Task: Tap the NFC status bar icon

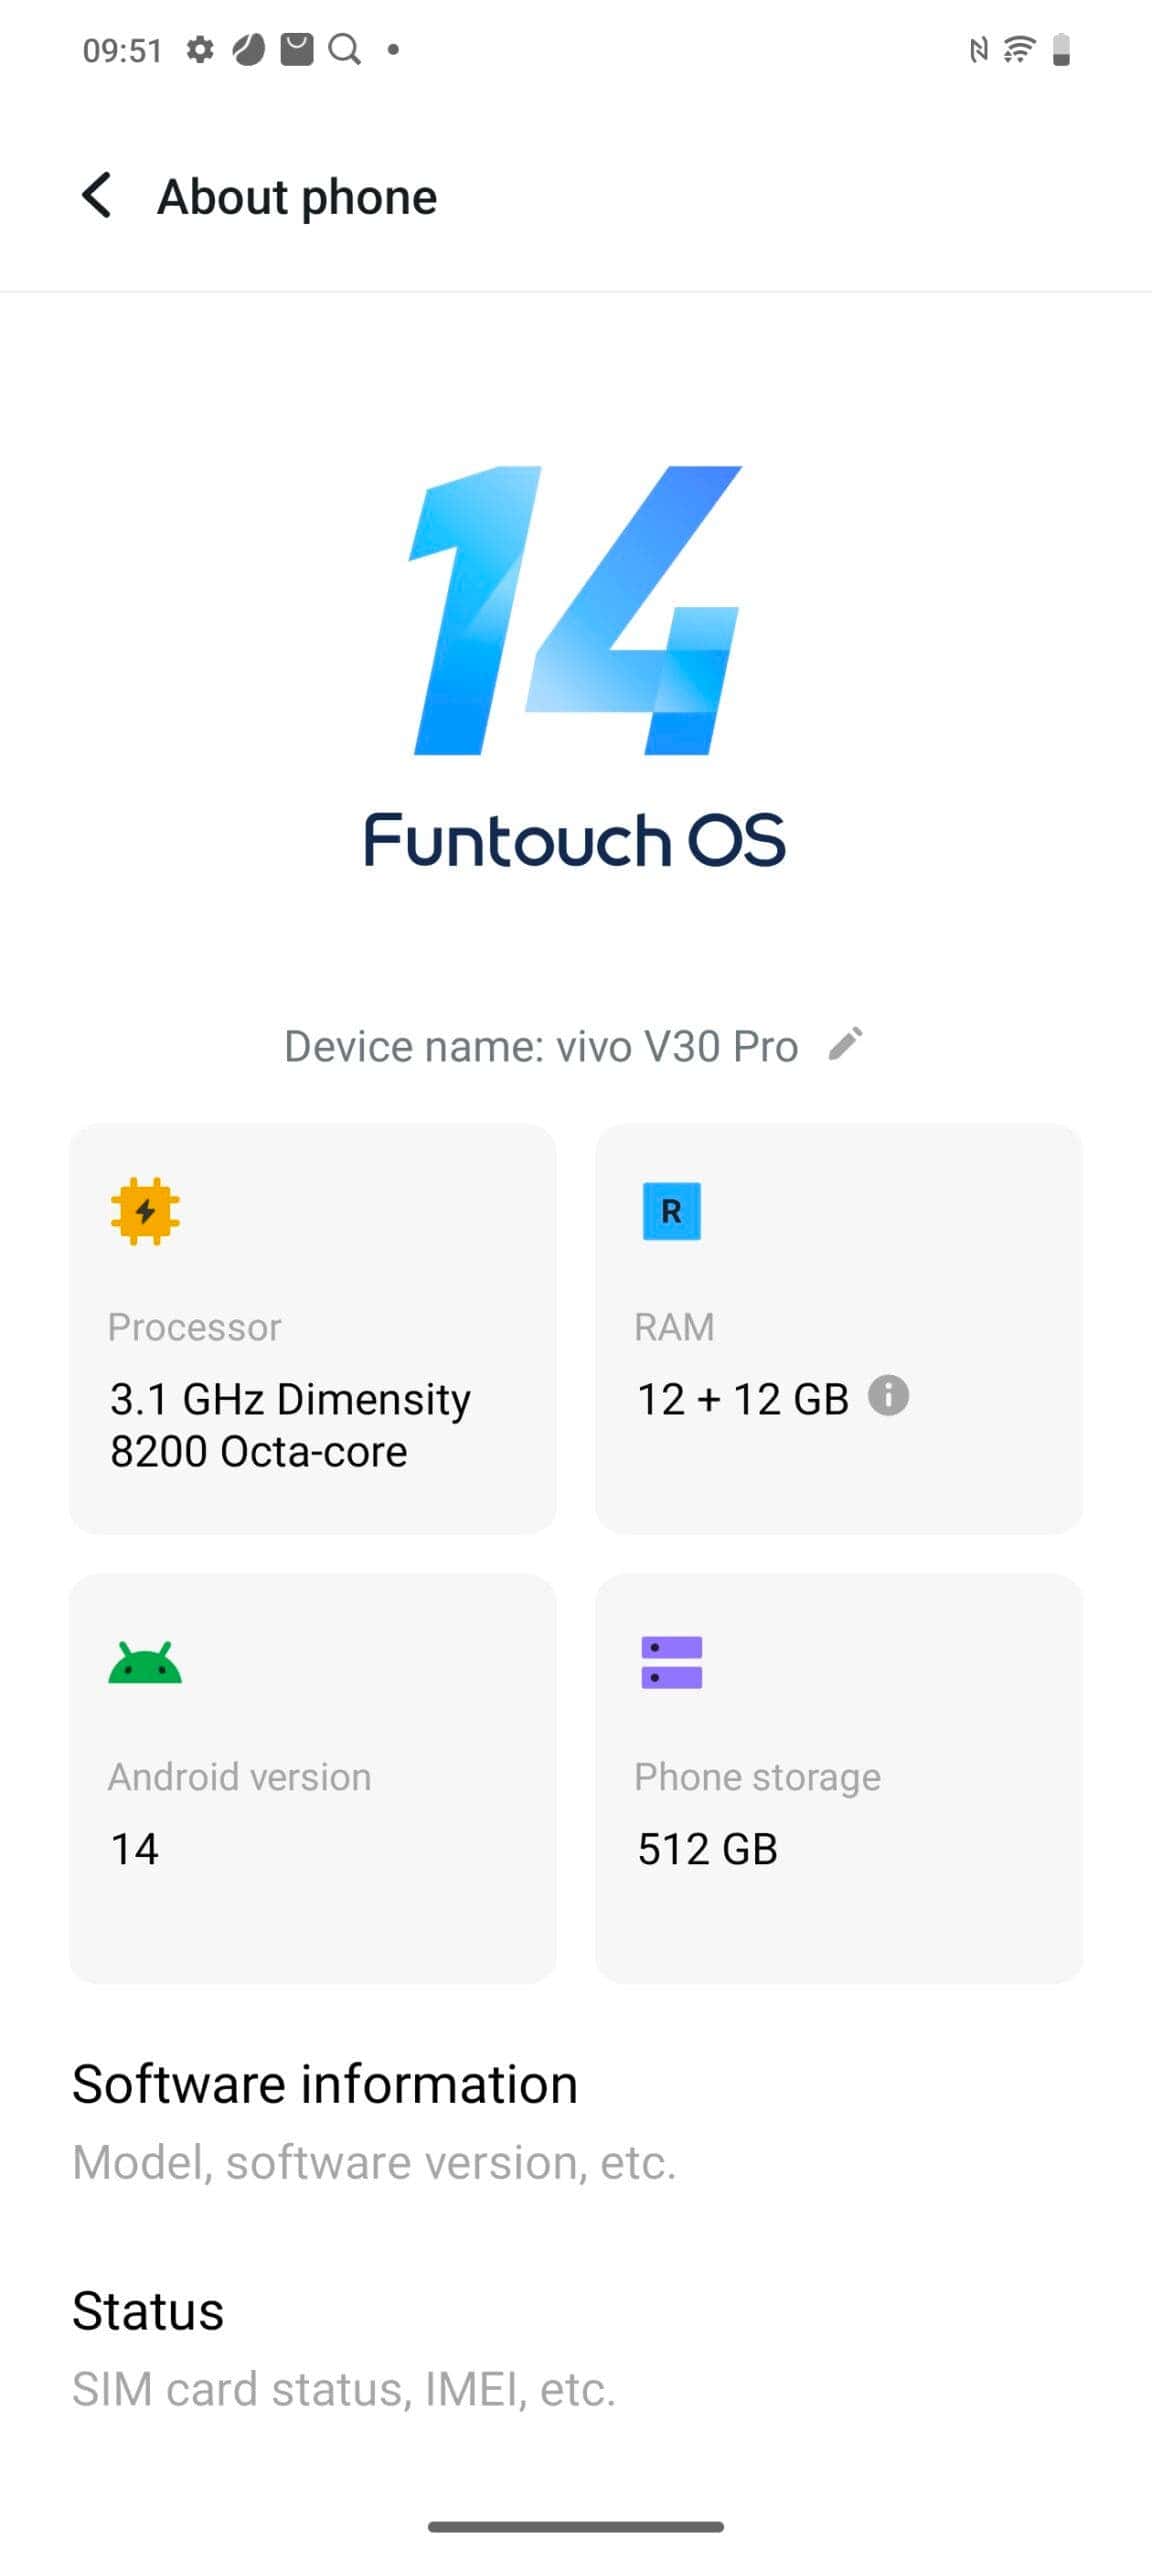Action: pyautogui.click(x=978, y=49)
